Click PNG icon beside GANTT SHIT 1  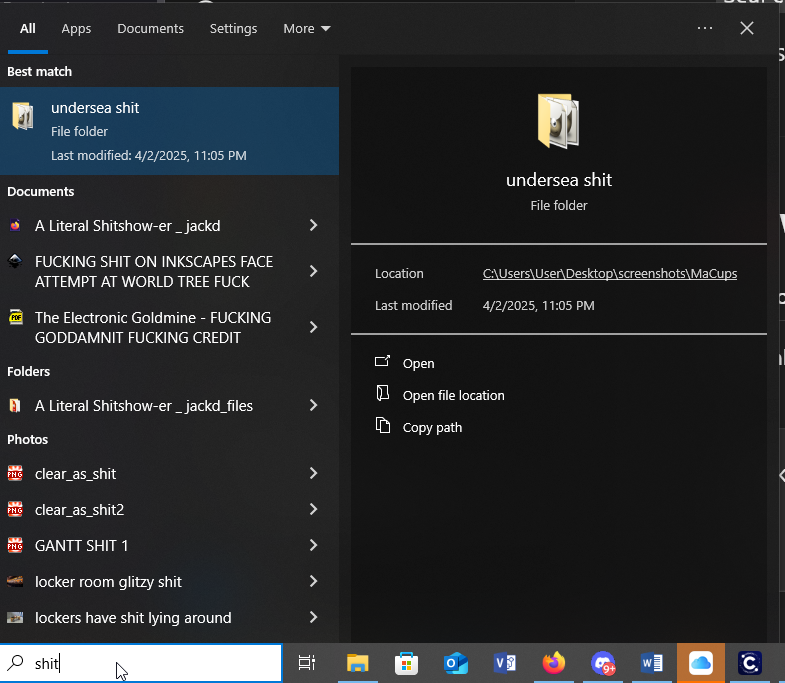[x=15, y=545]
